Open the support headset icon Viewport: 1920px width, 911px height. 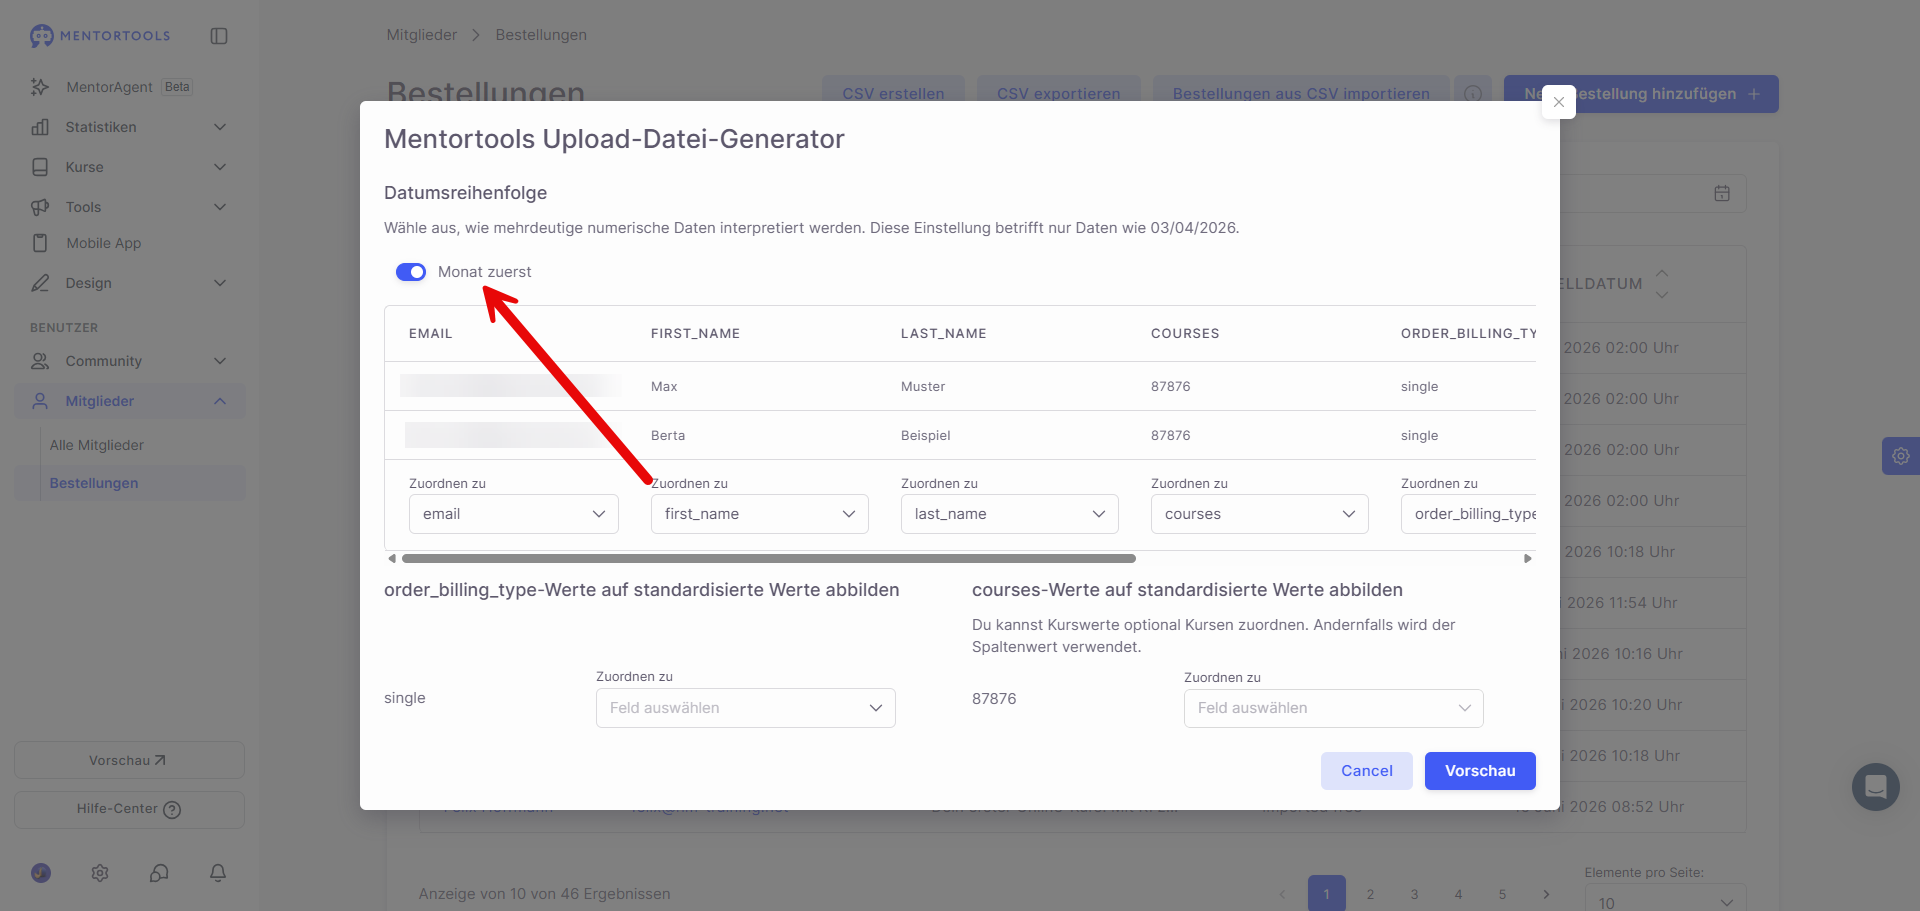coord(159,873)
